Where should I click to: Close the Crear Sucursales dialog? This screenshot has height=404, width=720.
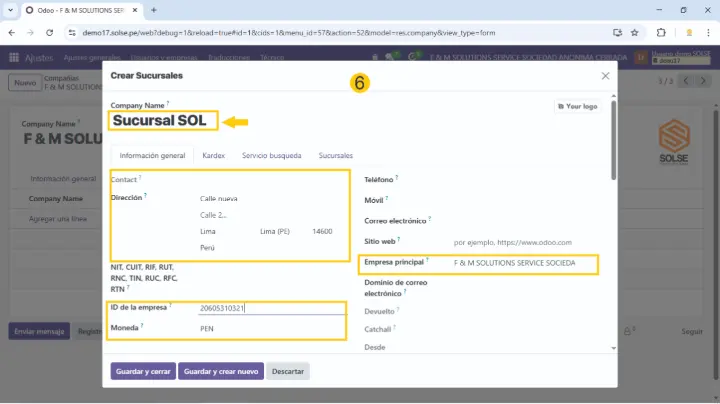pos(605,76)
